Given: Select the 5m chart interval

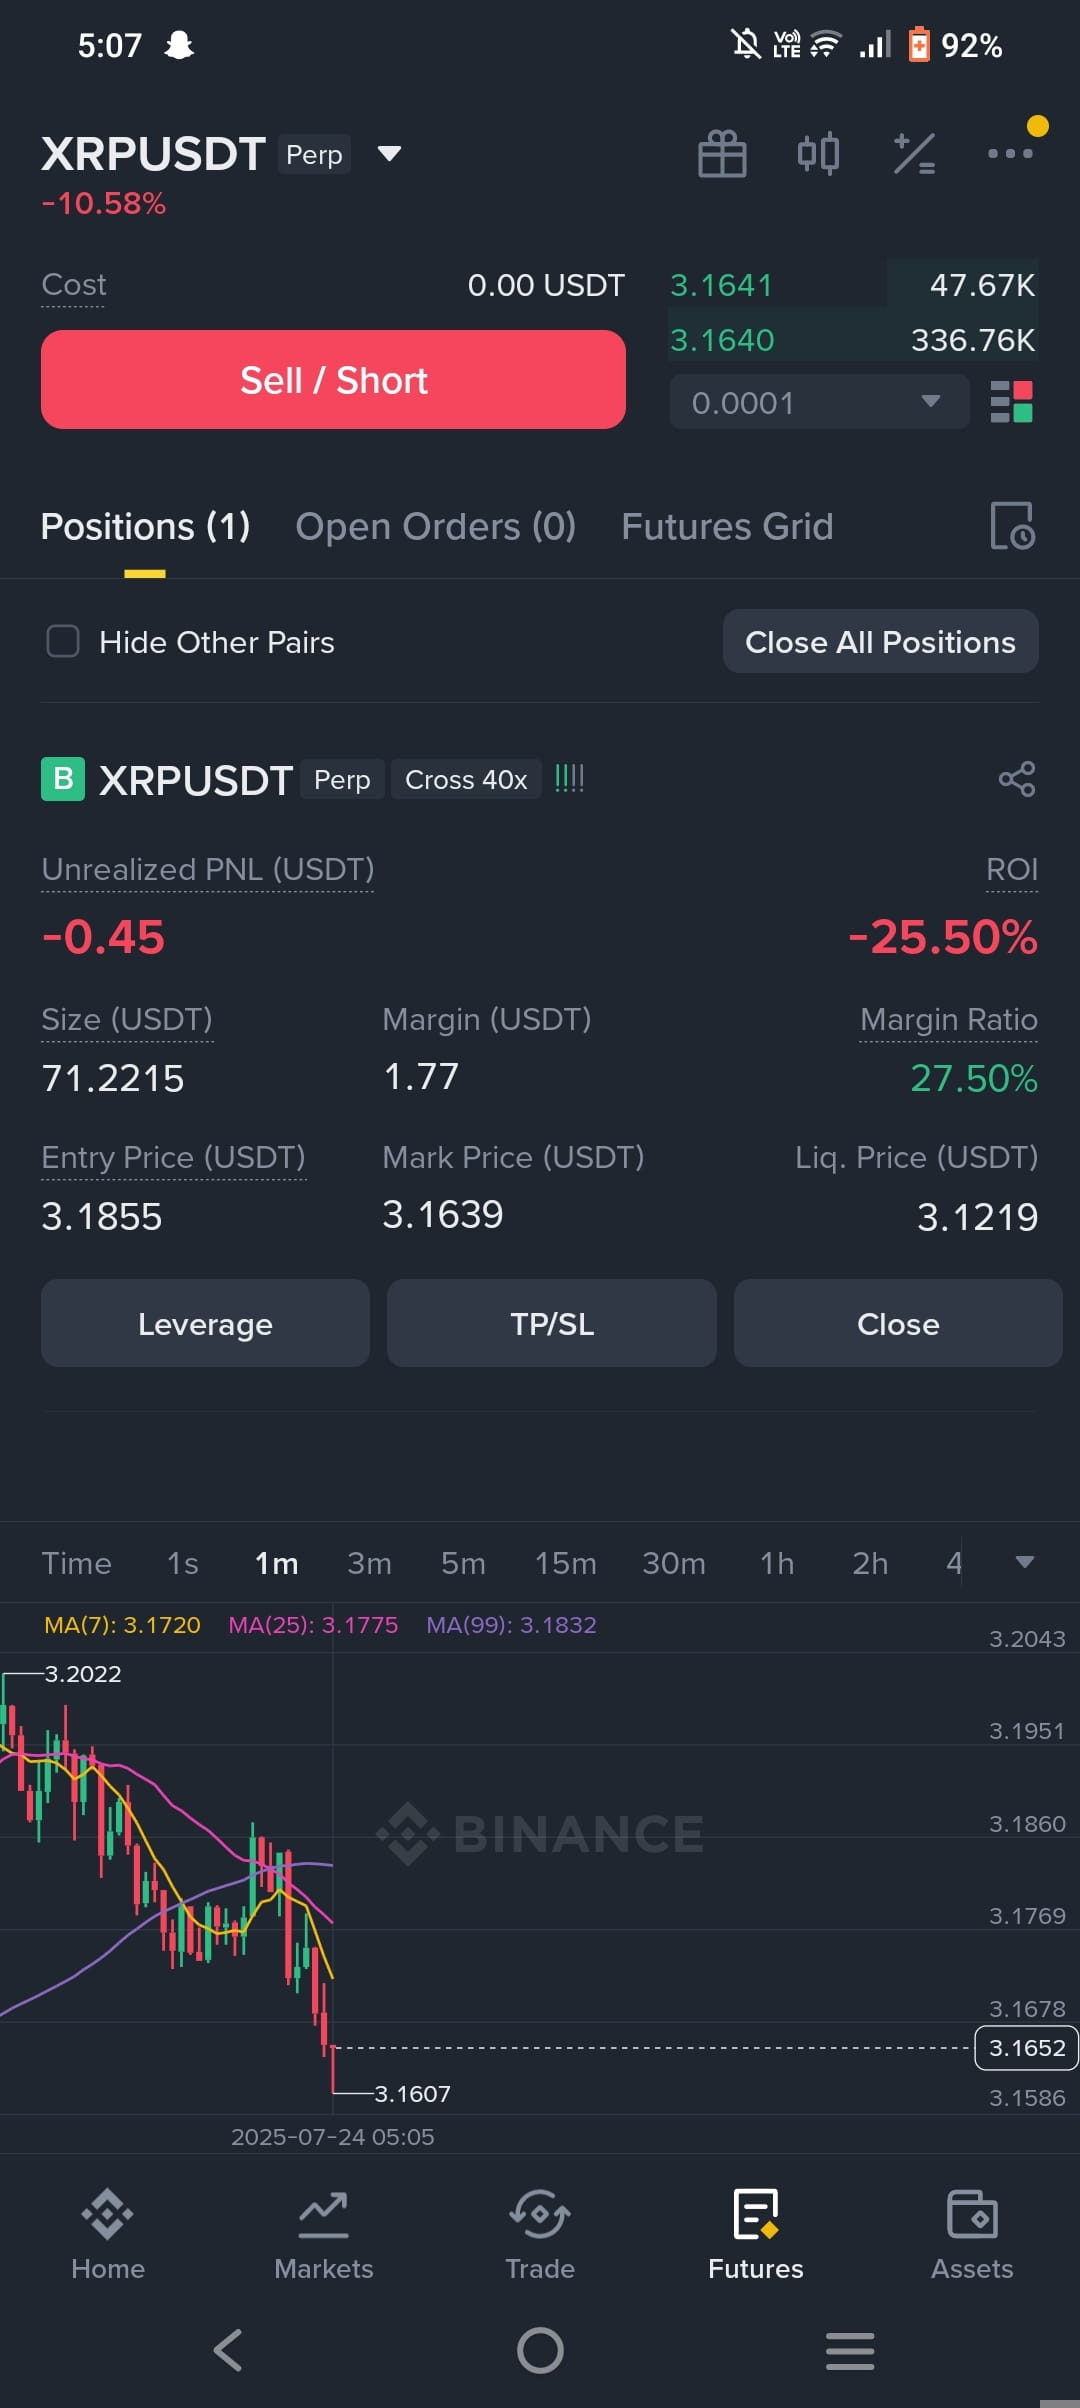Looking at the screenshot, I should click(463, 1563).
